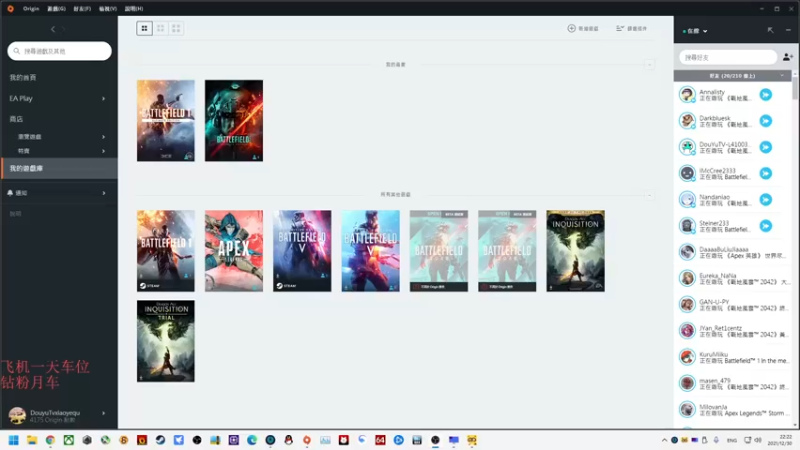Viewport: 800px width, 450px height.
Task: Click the friends list scrollbar
Action: coord(795,87)
